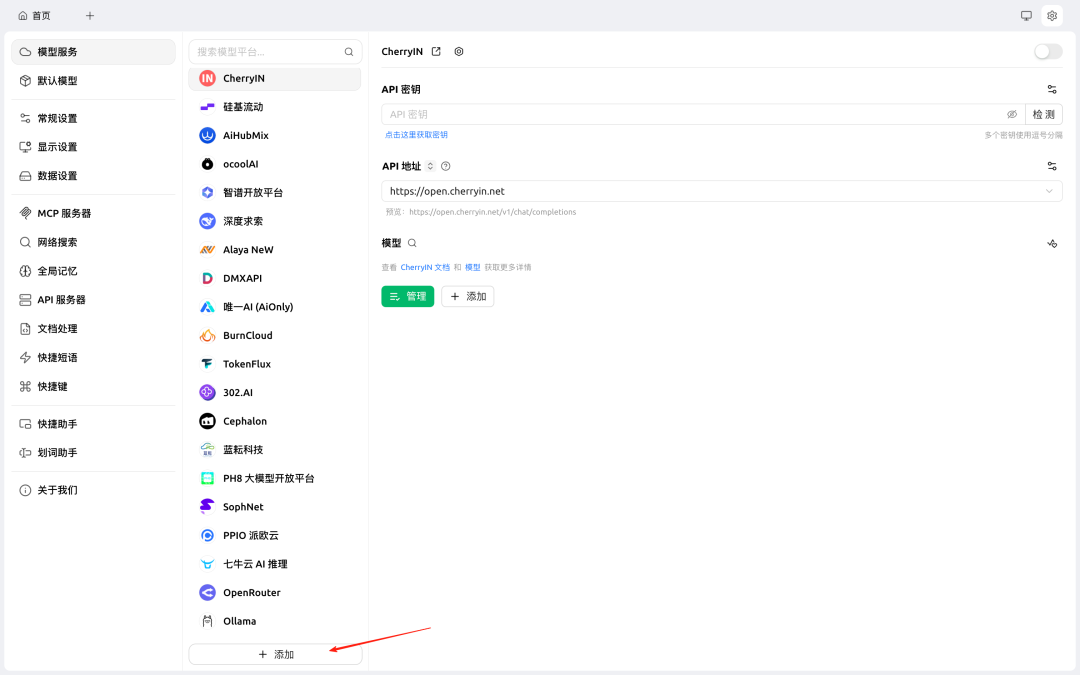Click 添加 provider button below Ollama
Image resolution: width=1080 pixels, height=675 pixels.
[x=276, y=654]
